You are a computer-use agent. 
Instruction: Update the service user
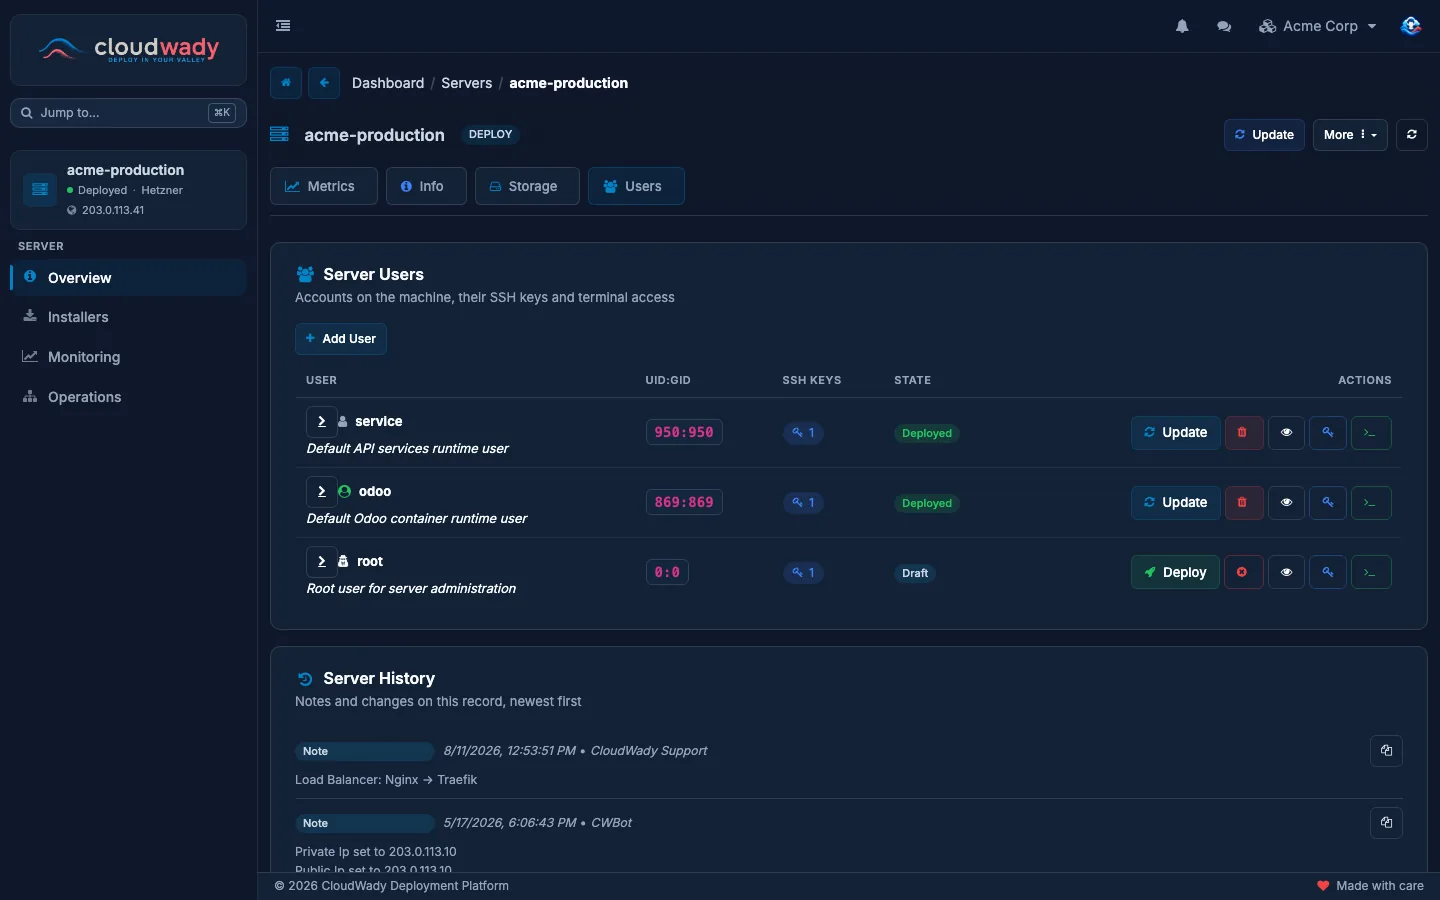pos(1176,433)
